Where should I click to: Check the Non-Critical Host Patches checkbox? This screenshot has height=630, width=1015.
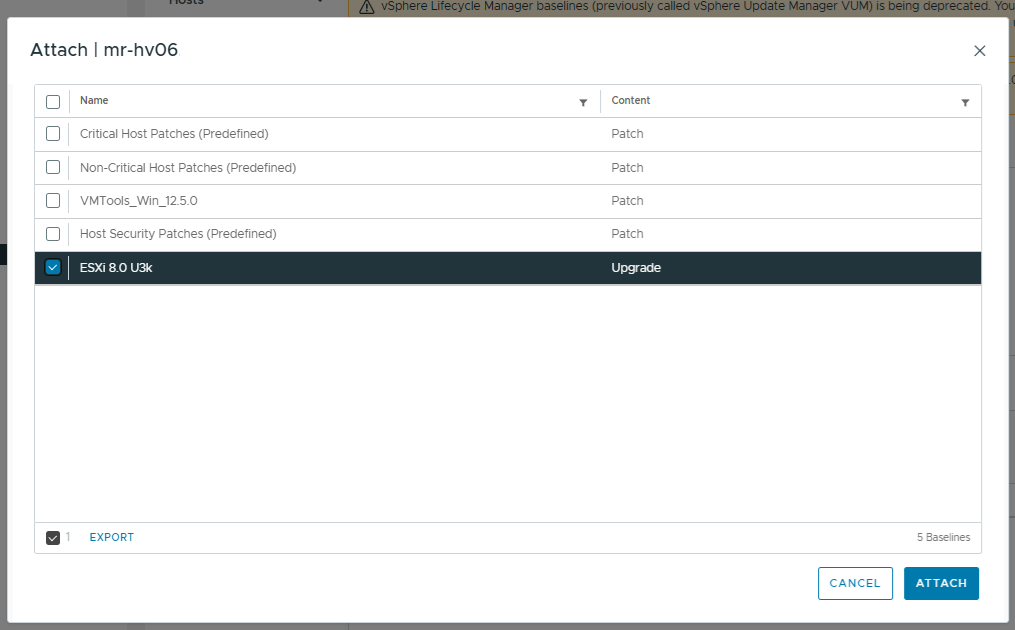point(53,167)
